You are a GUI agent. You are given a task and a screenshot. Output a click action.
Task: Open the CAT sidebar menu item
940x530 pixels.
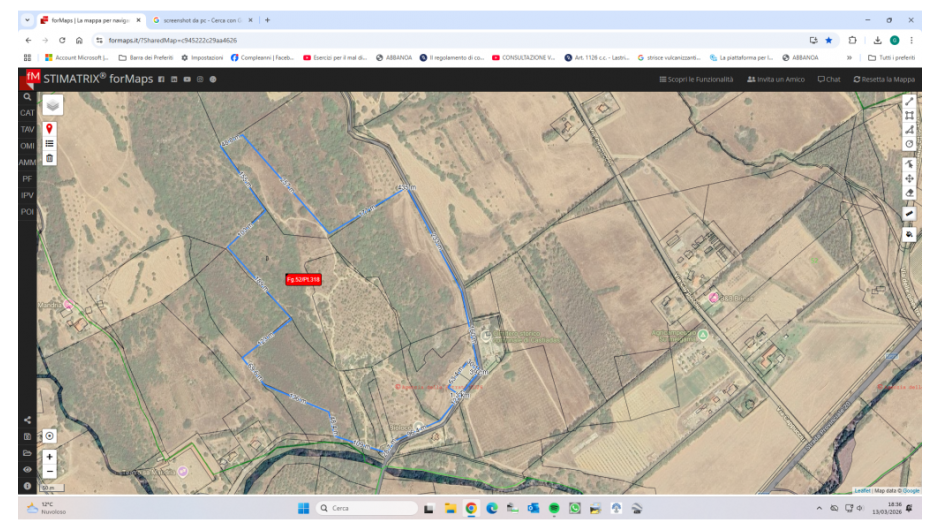[27, 113]
